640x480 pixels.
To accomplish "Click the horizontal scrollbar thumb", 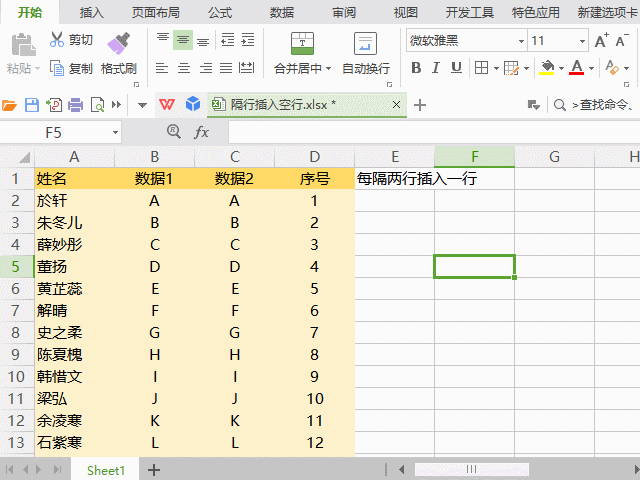I will (x=471, y=469).
